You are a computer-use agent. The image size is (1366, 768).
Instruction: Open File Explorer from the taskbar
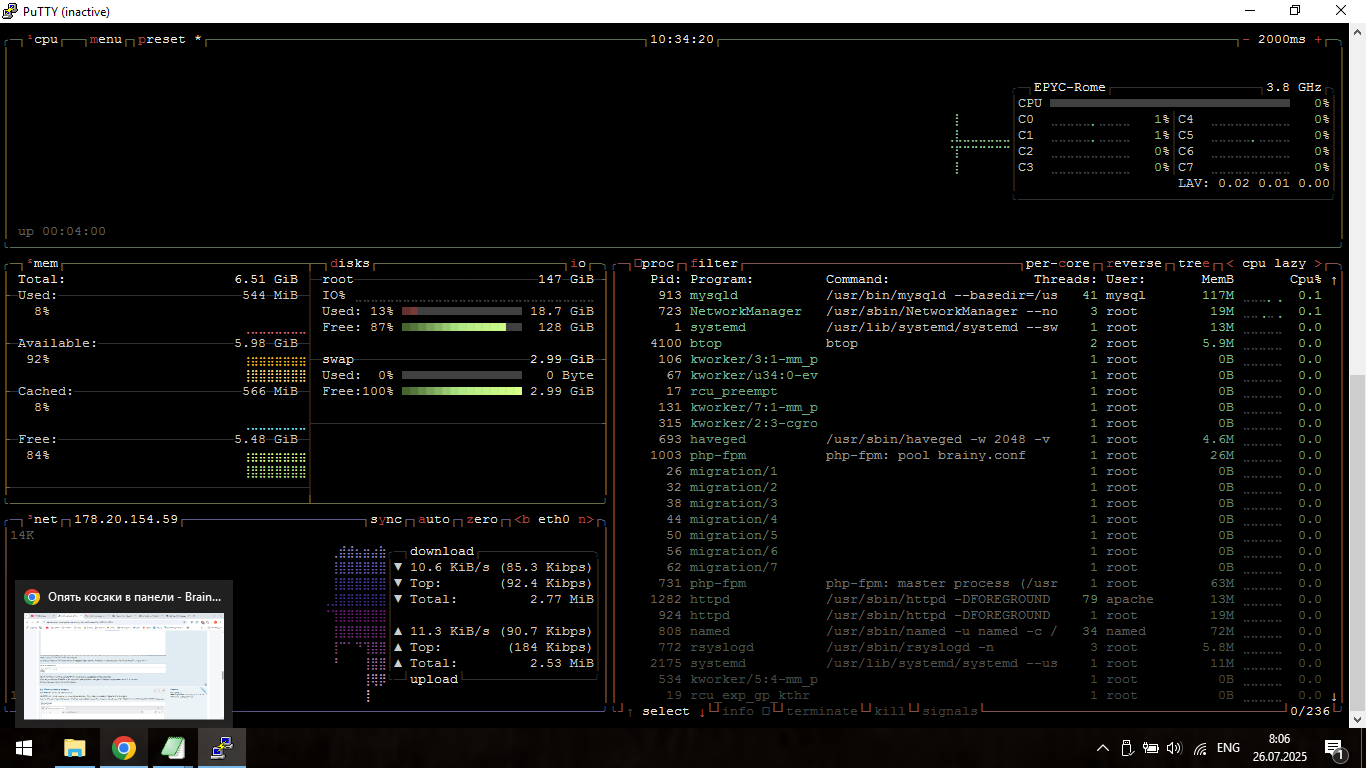(x=74, y=748)
